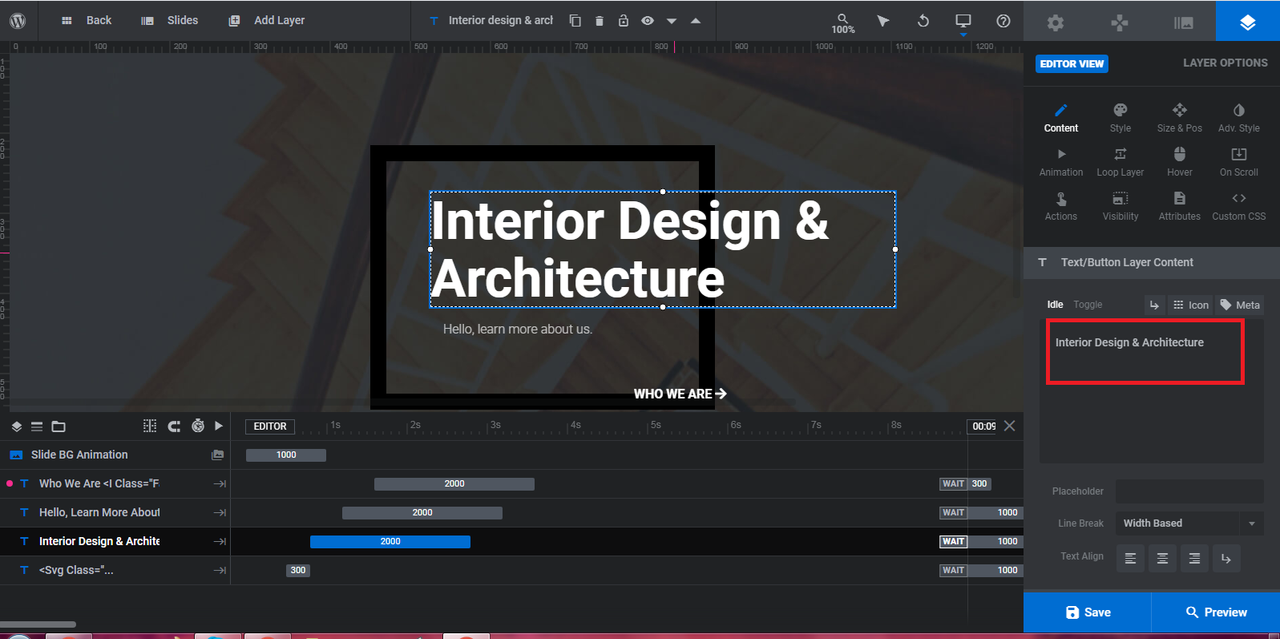Switch to the navigation options tab
This screenshot has width=1280, height=639.
coord(1119,22)
